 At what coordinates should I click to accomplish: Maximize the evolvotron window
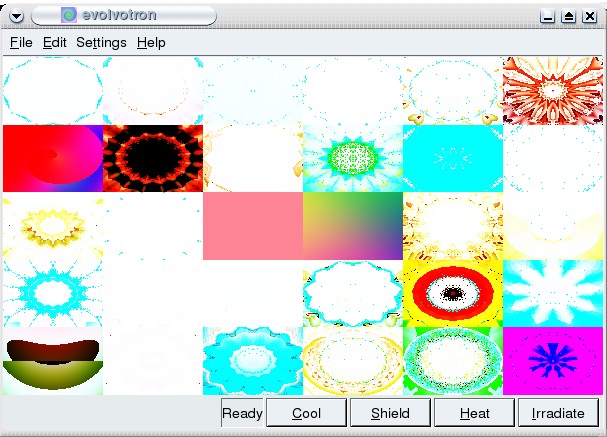568,16
